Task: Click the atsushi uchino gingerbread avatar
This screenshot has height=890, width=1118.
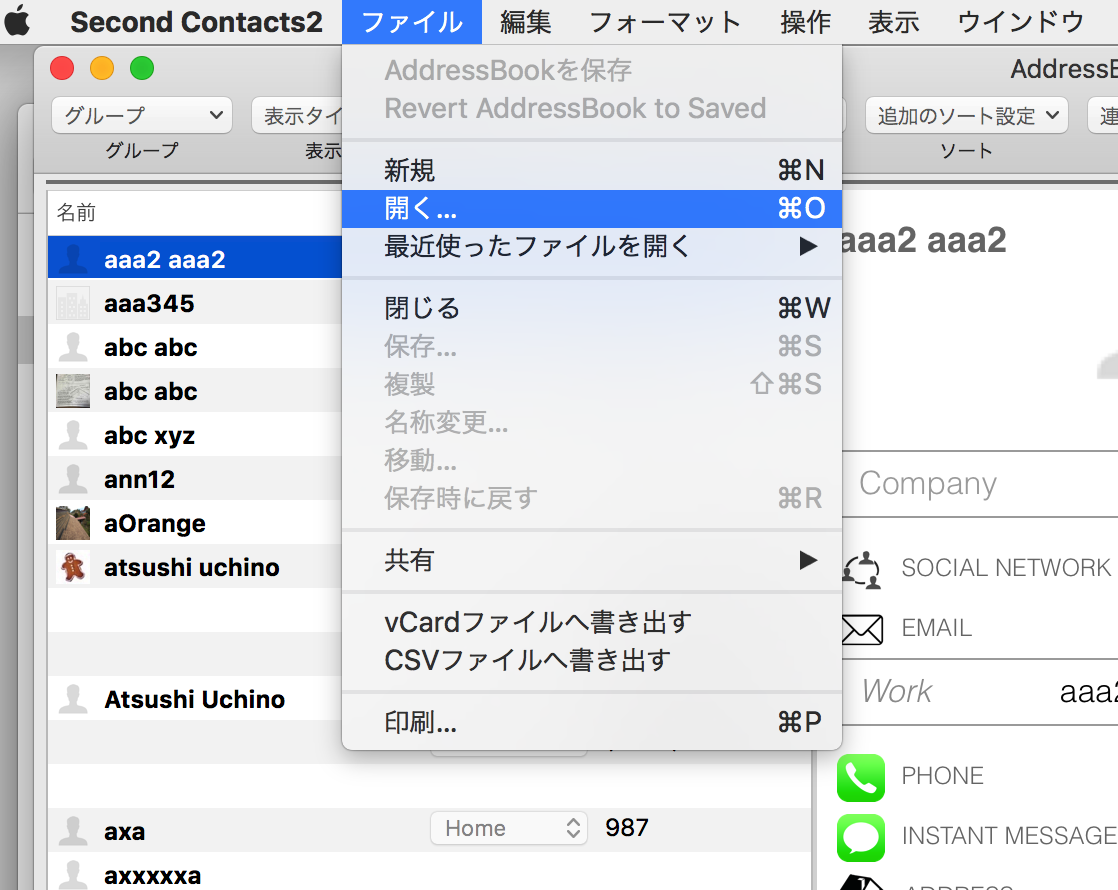Action: 73,567
